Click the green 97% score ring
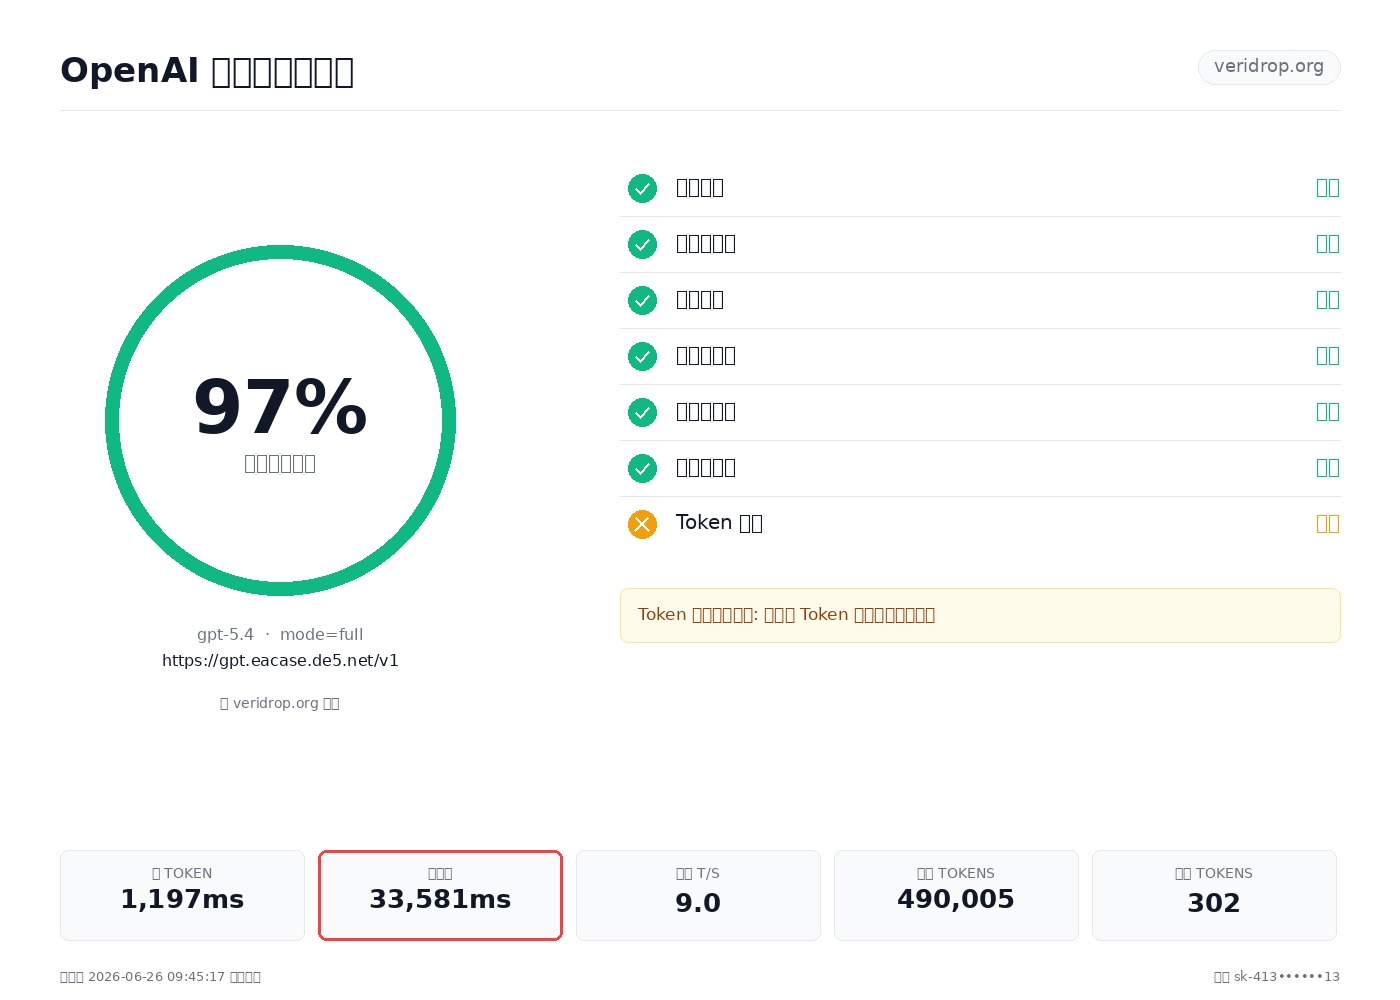 tap(280, 420)
